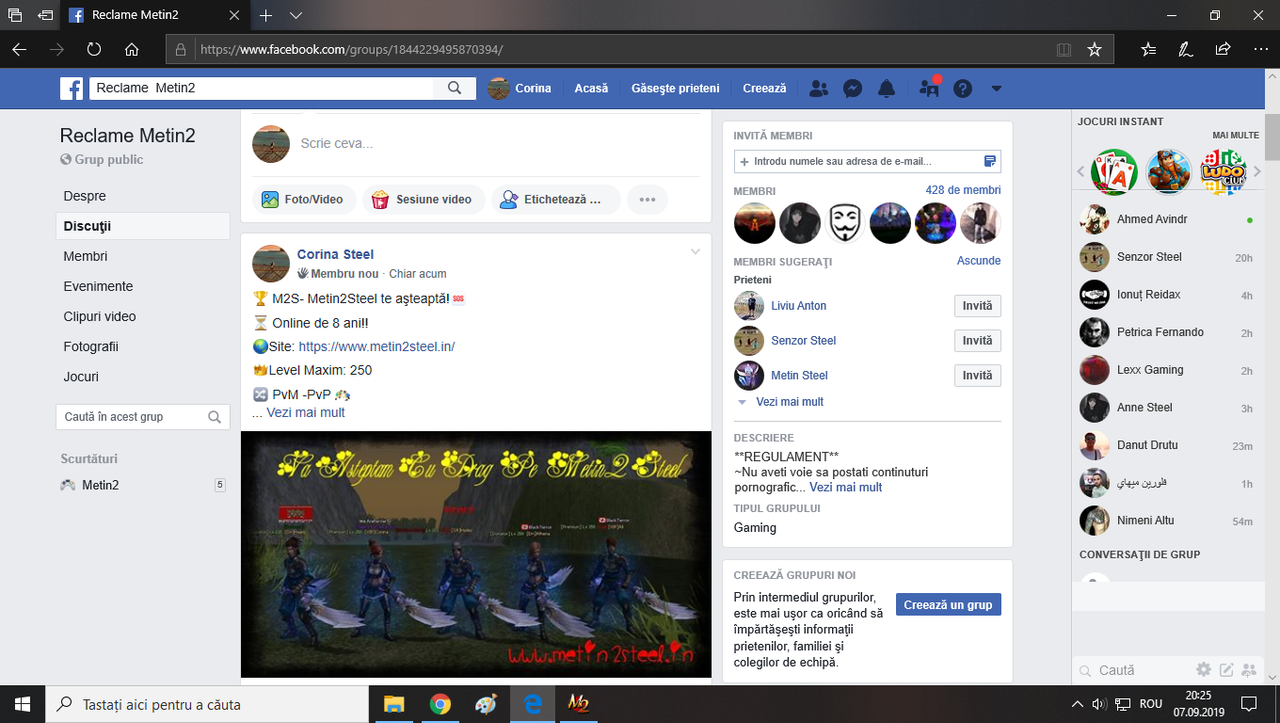This screenshot has height=723, width=1280.
Task: Open the reading view icon
Action: point(1063,49)
